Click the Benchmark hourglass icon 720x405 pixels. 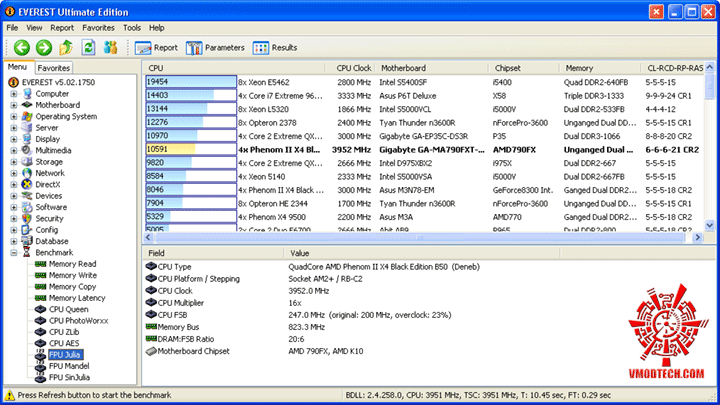(x=27, y=253)
